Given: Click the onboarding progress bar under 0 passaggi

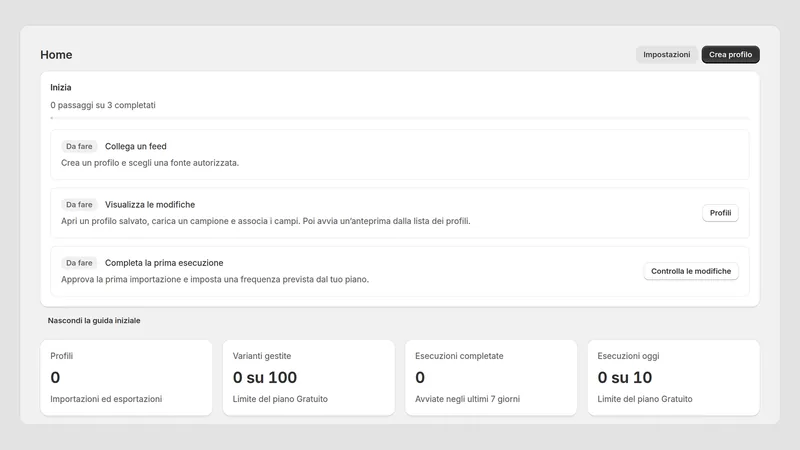Looking at the screenshot, I should [399, 118].
